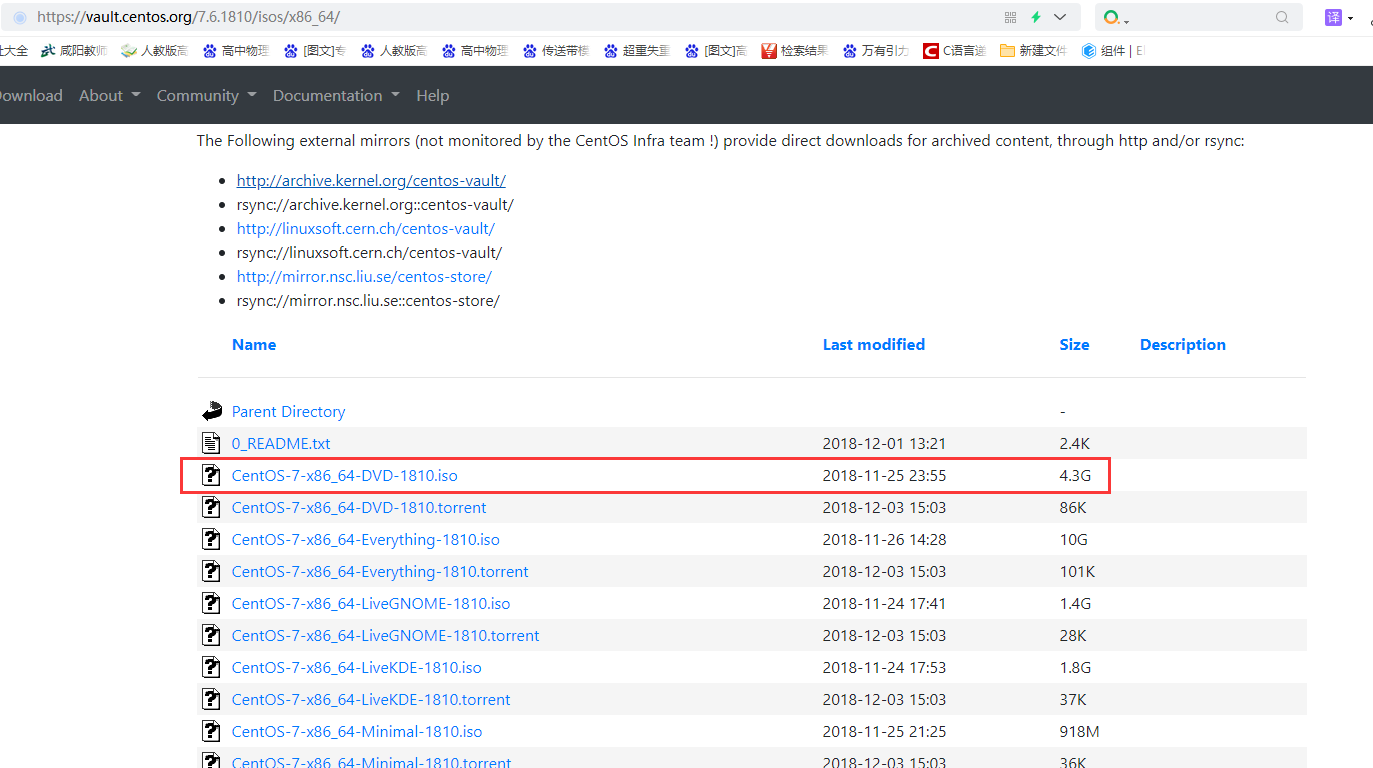Sort listing by Name column
The image size is (1373, 768).
click(254, 344)
